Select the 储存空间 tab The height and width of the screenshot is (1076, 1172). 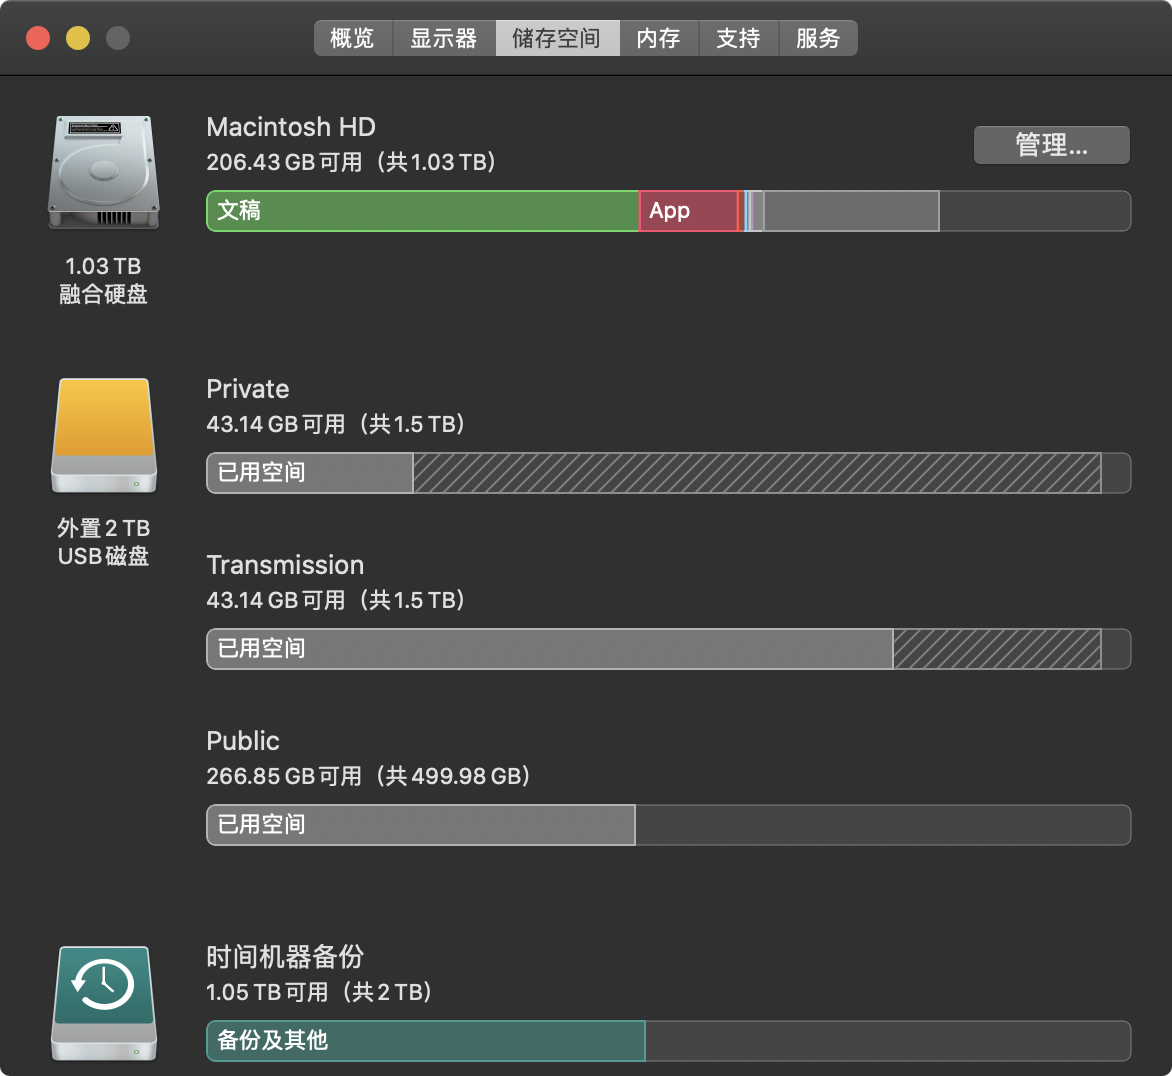click(x=557, y=38)
